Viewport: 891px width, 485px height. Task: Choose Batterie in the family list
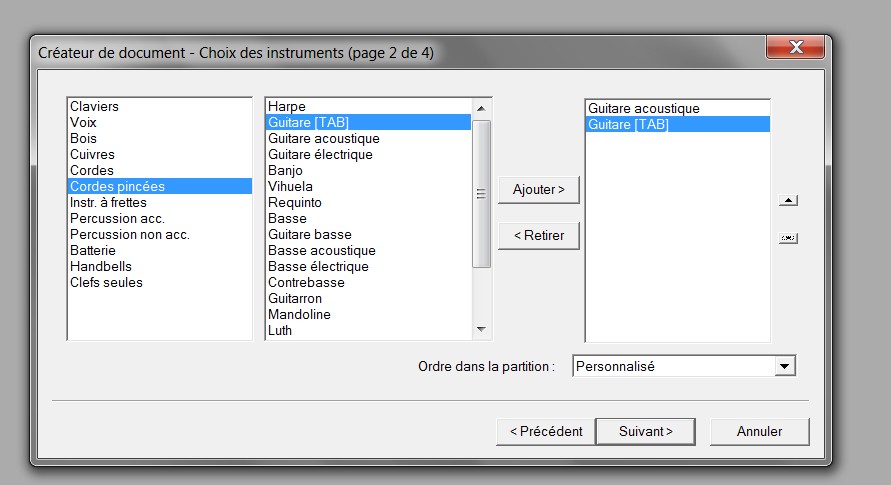coord(93,250)
